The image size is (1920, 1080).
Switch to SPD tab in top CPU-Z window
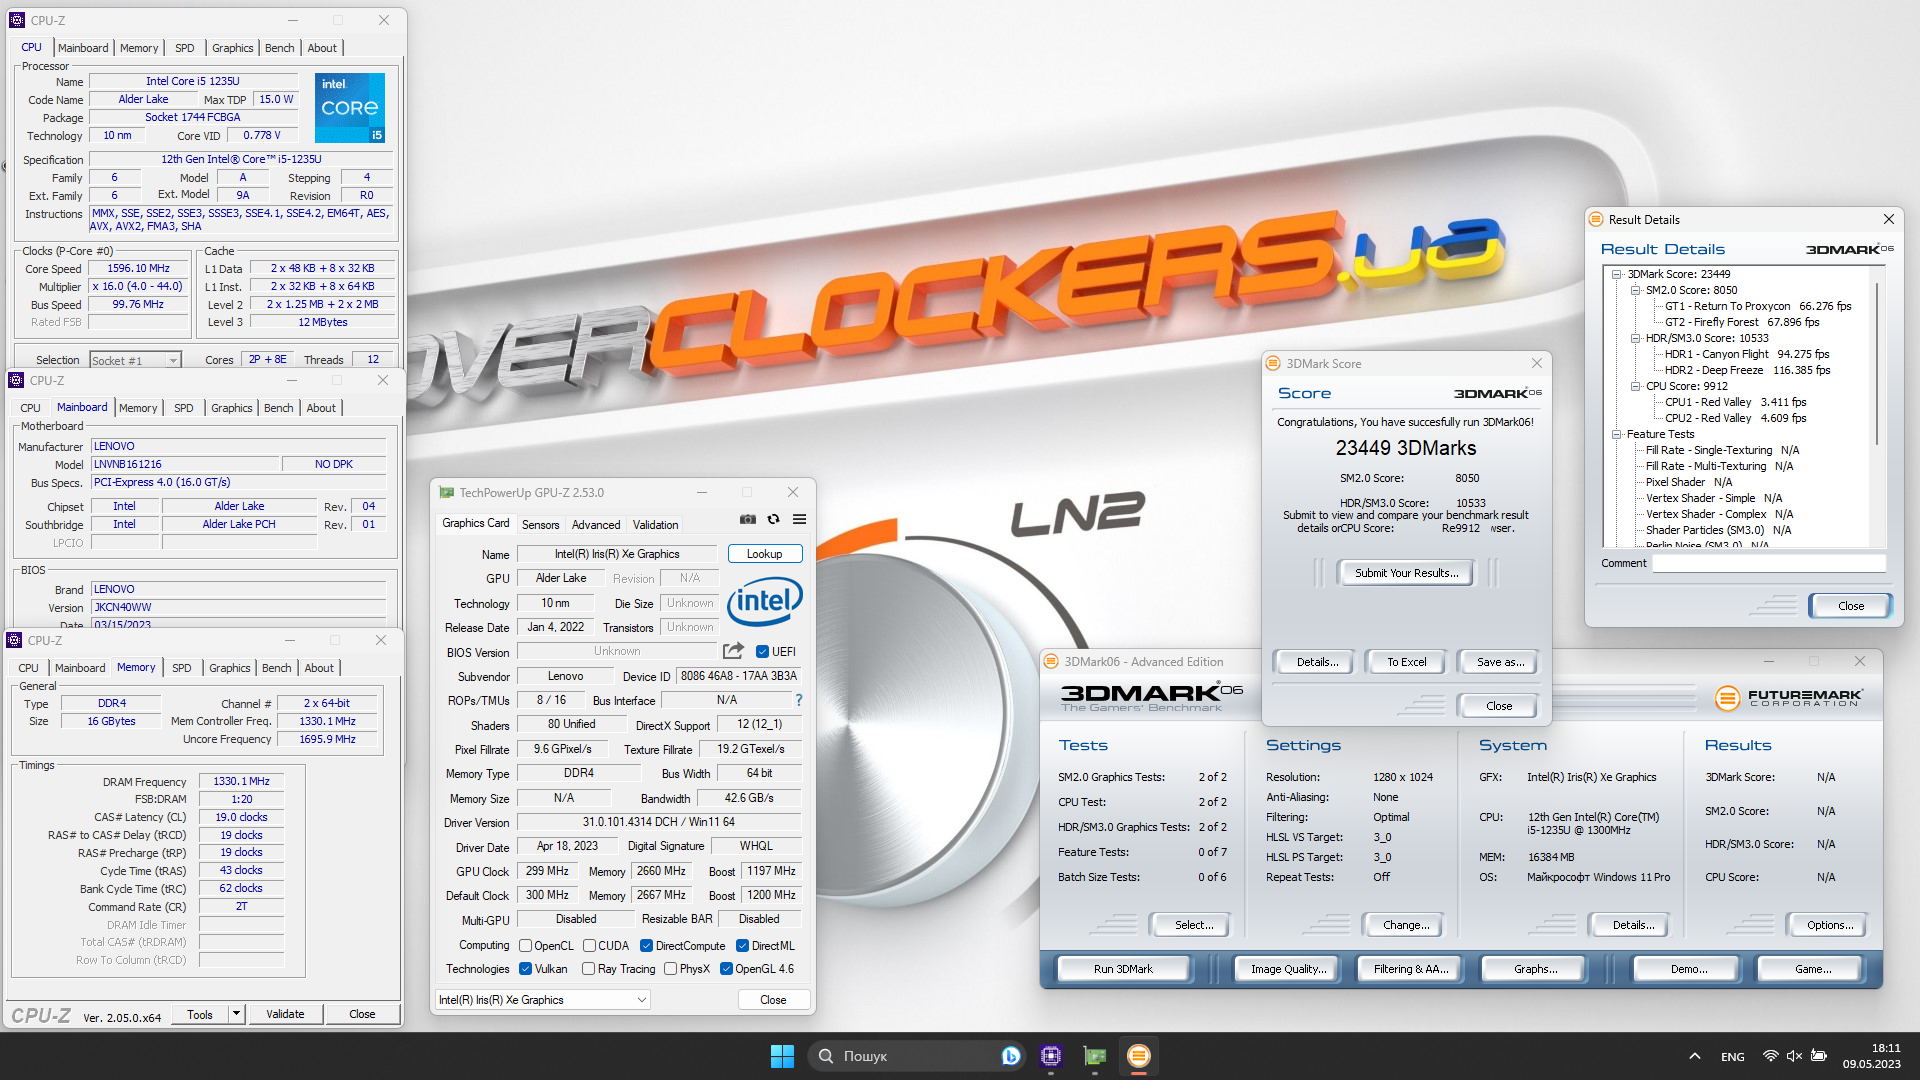tap(185, 47)
